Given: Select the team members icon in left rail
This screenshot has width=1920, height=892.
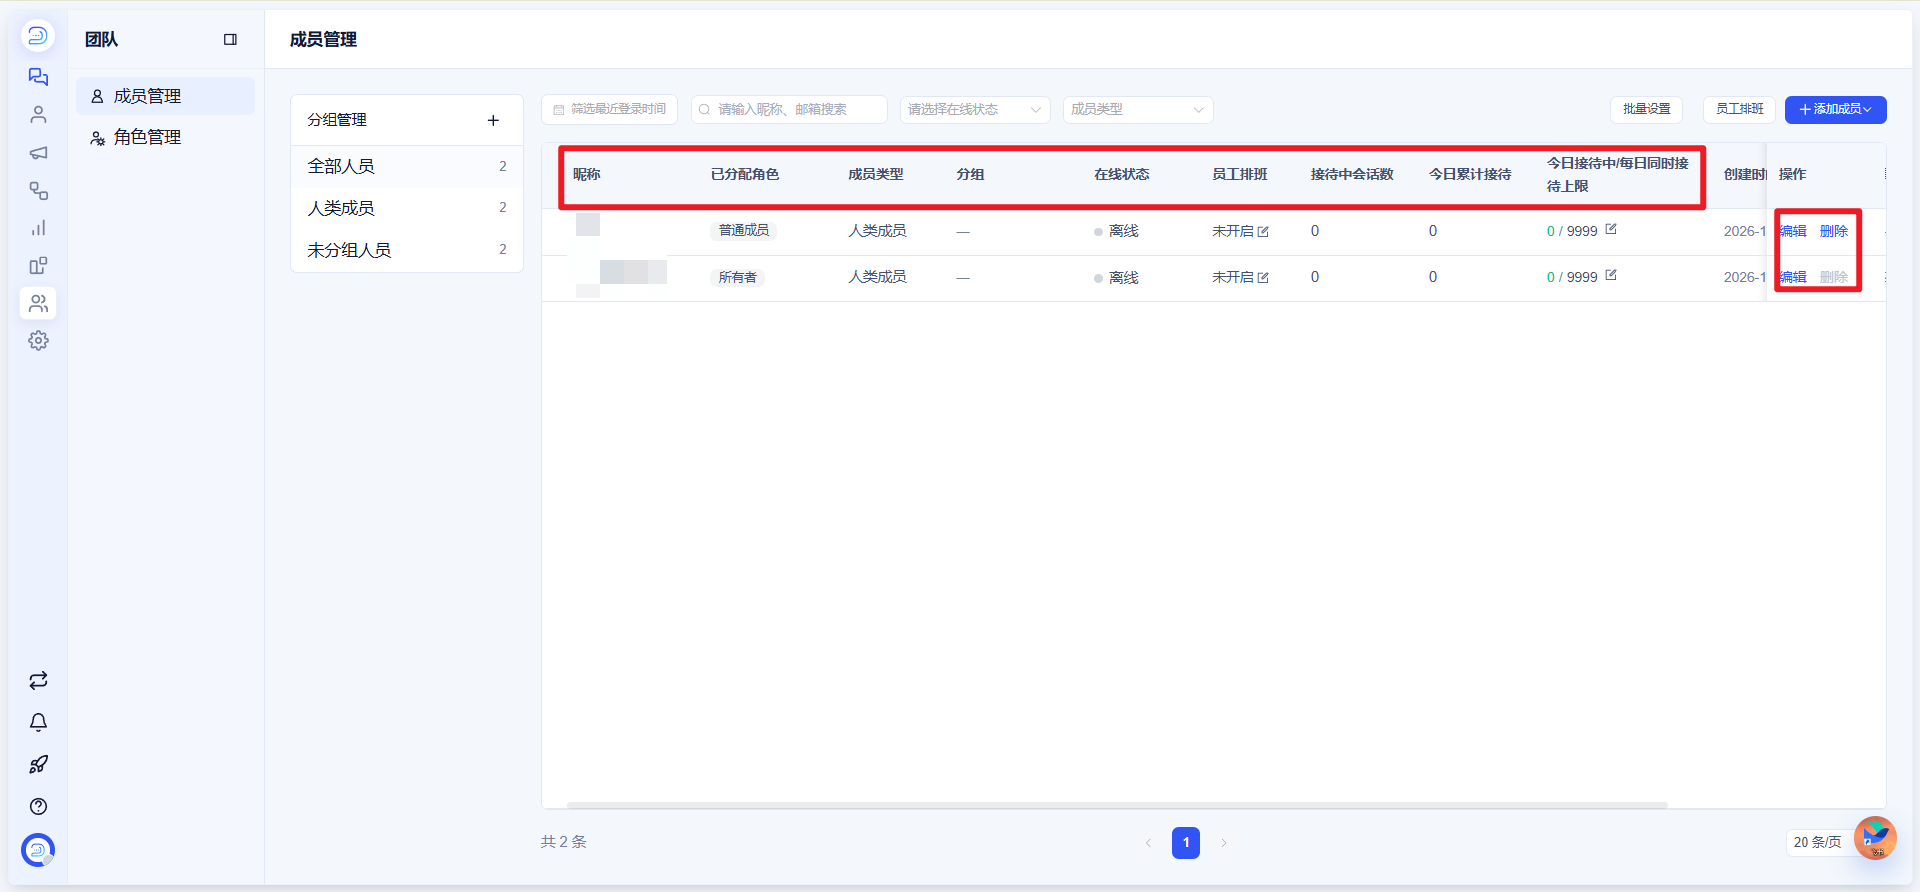Looking at the screenshot, I should click(38, 303).
